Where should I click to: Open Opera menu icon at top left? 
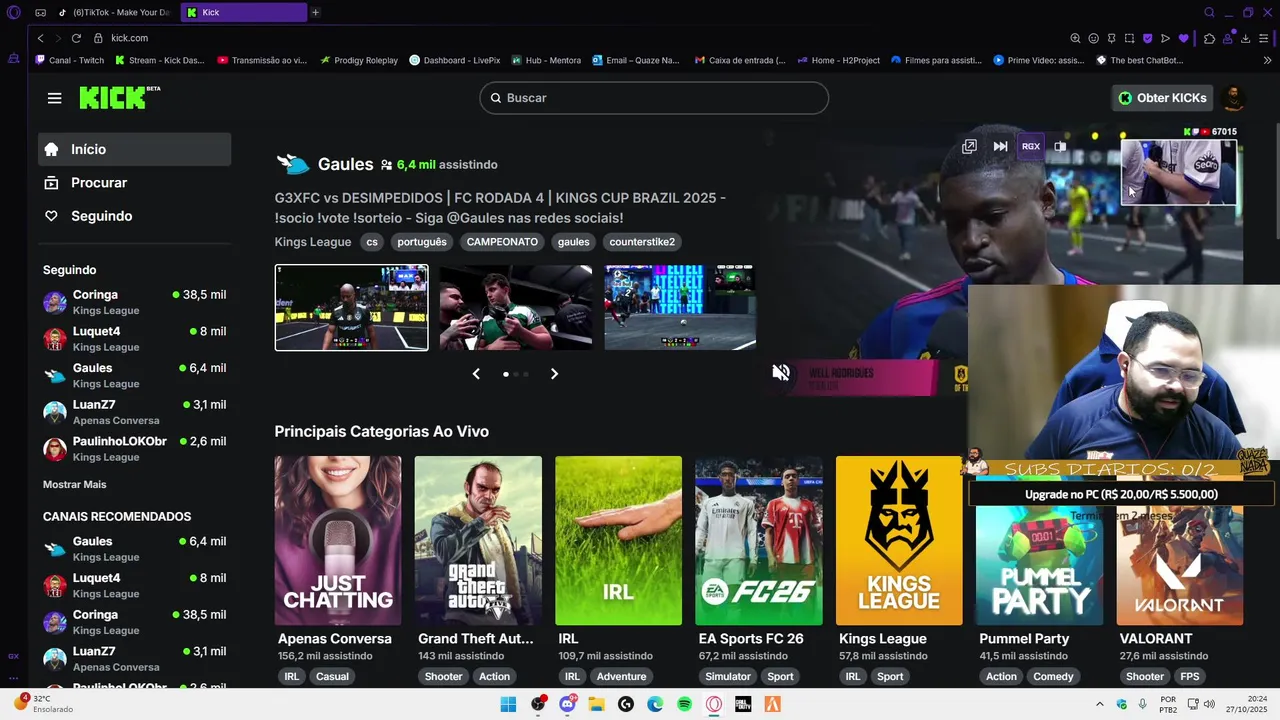pyautogui.click(x=14, y=12)
